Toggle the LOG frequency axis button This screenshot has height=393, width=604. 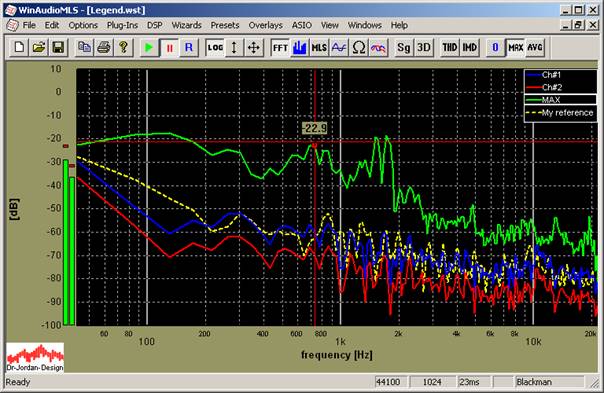[x=215, y=47]
